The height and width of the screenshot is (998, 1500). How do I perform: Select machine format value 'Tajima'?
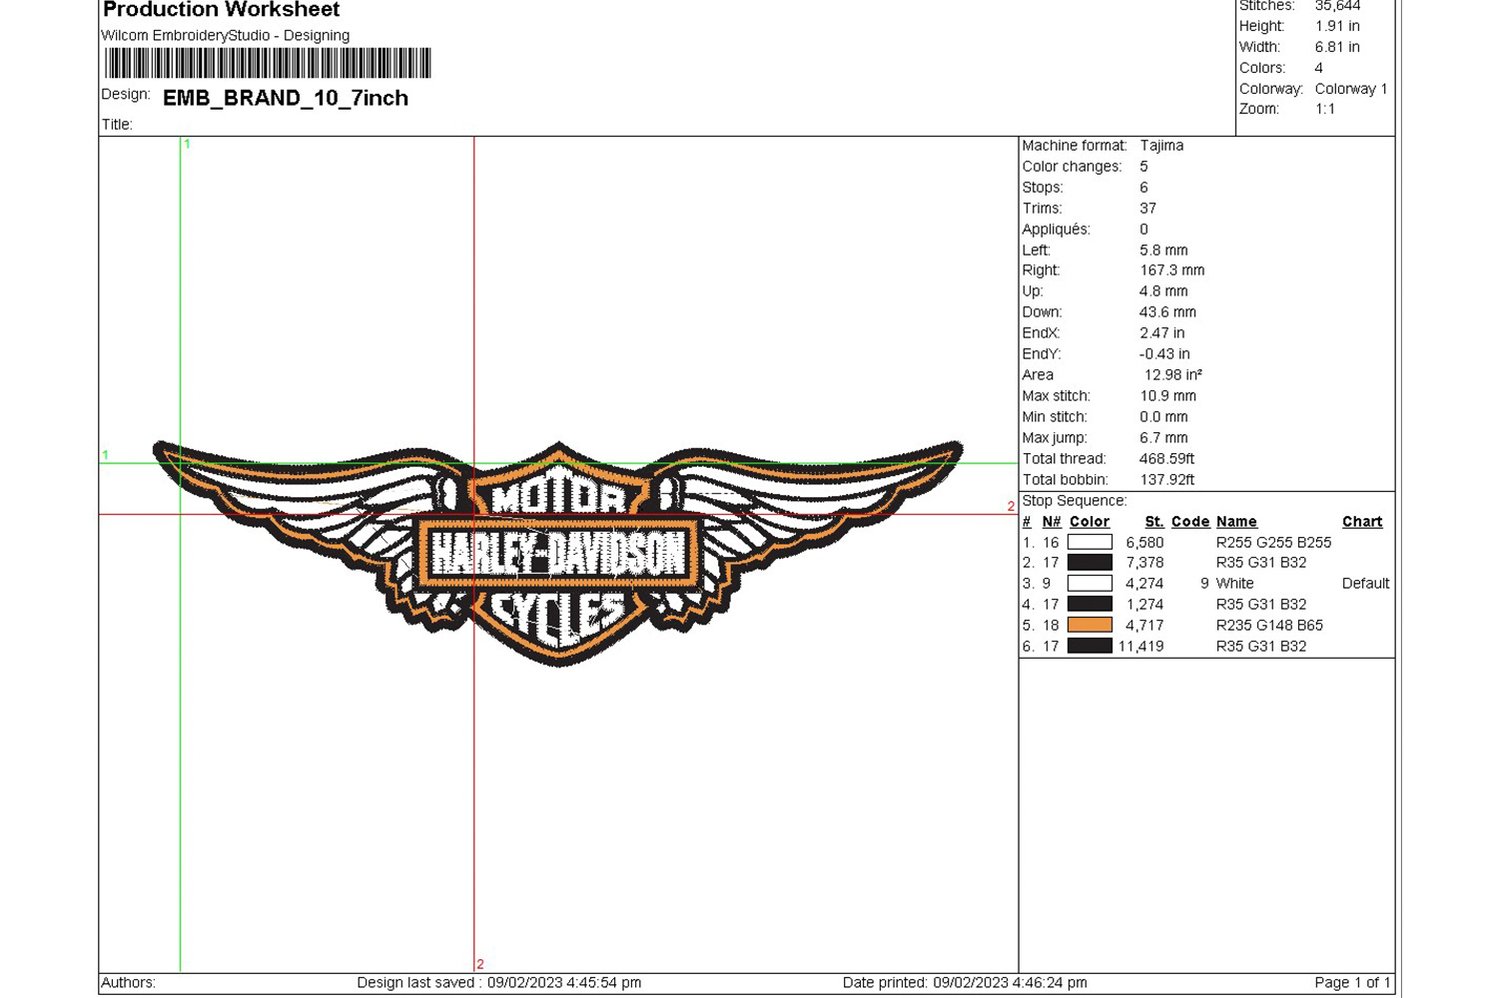(1162, 145)
